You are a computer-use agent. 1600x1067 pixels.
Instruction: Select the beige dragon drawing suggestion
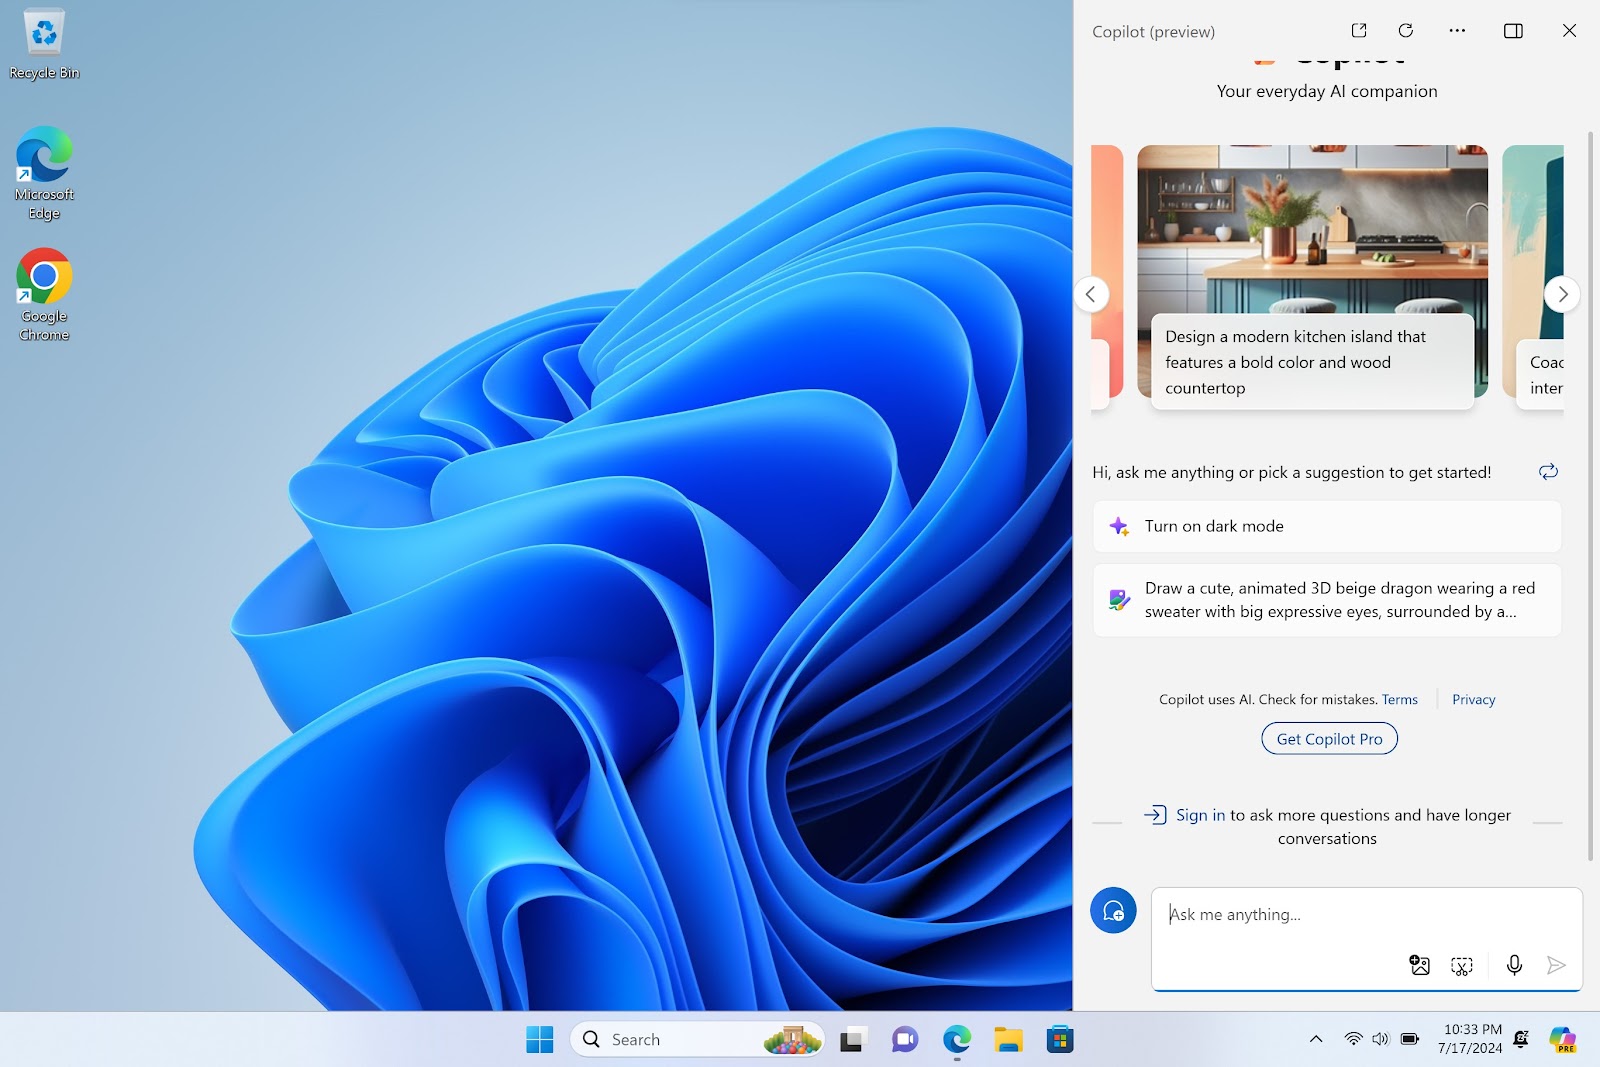pyautogui.click(x=1327, y=600)
